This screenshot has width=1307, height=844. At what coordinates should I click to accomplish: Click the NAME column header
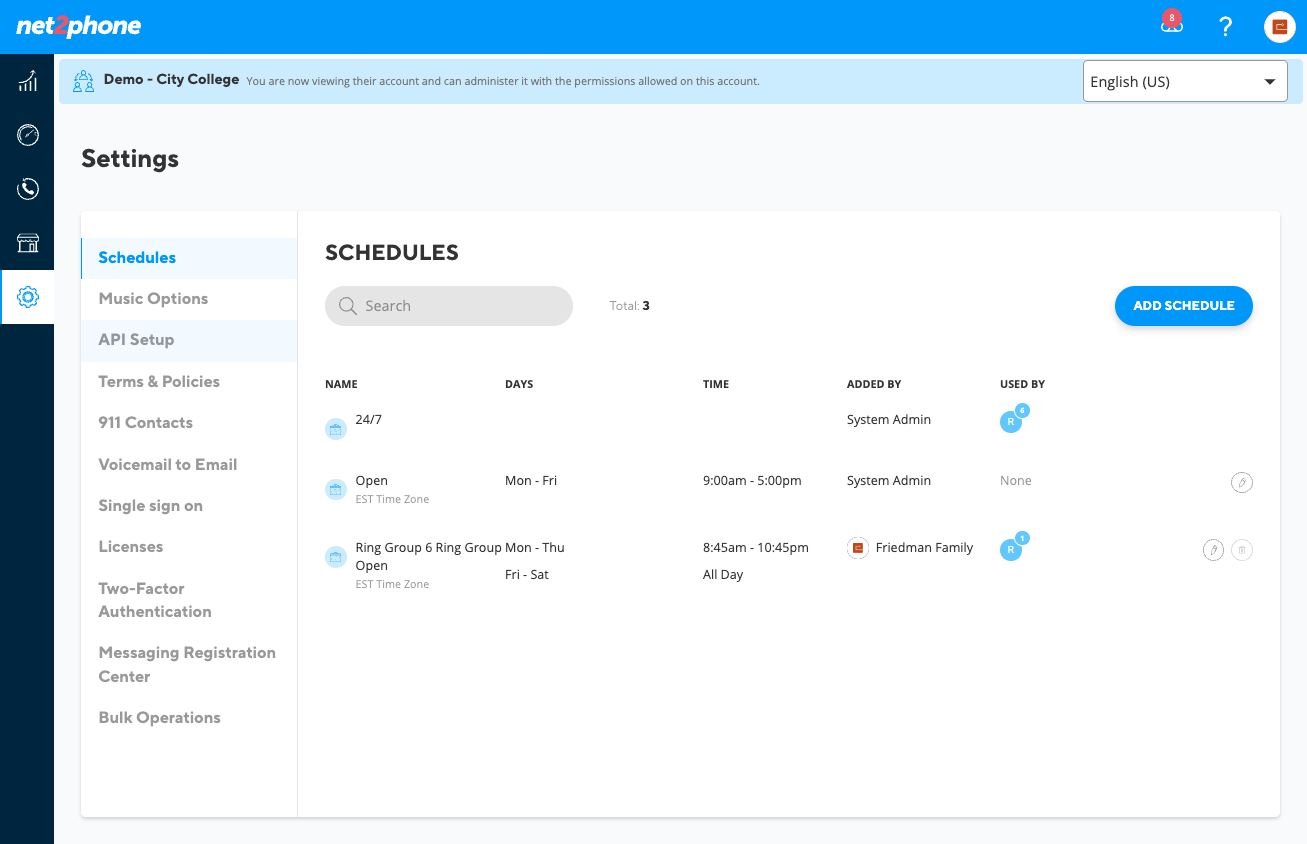(341, 384)
